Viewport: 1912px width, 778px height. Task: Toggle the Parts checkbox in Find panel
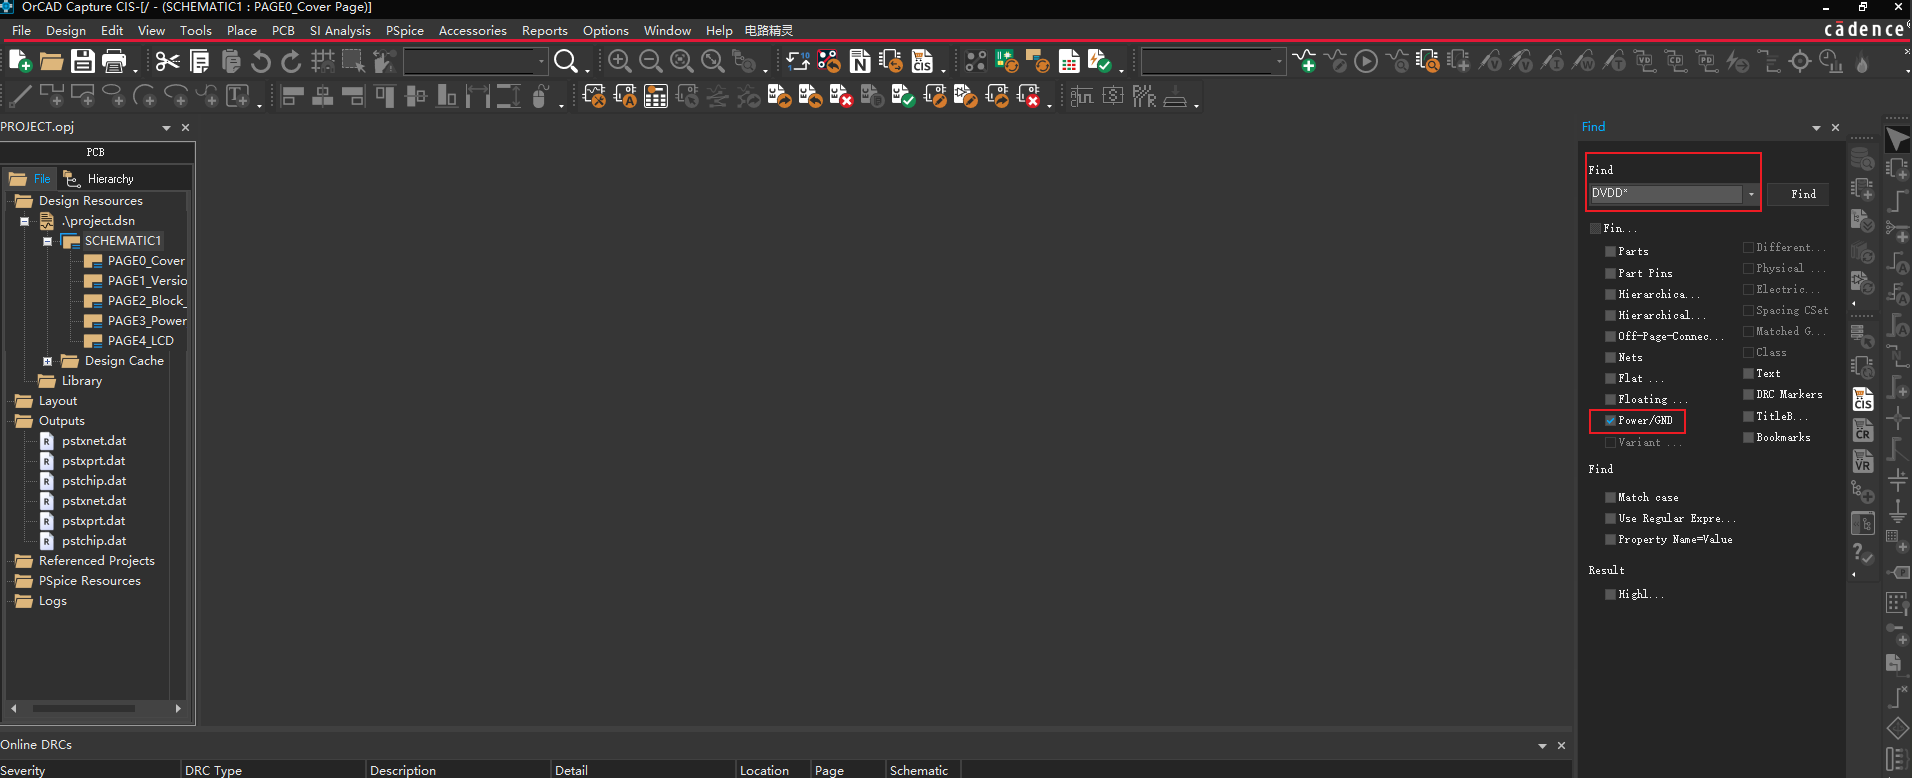tap(1610, 252)
